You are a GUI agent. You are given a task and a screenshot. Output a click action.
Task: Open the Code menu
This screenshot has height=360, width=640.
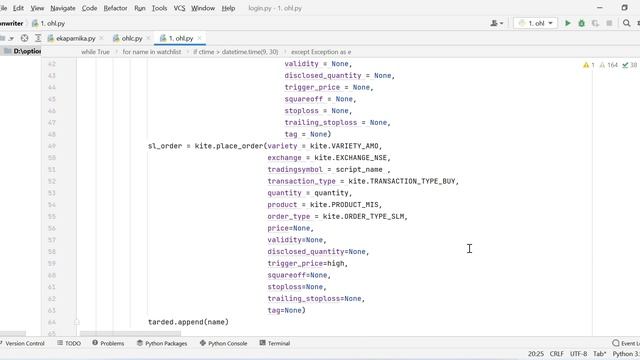pyautogui.click(x=89, y=8)
